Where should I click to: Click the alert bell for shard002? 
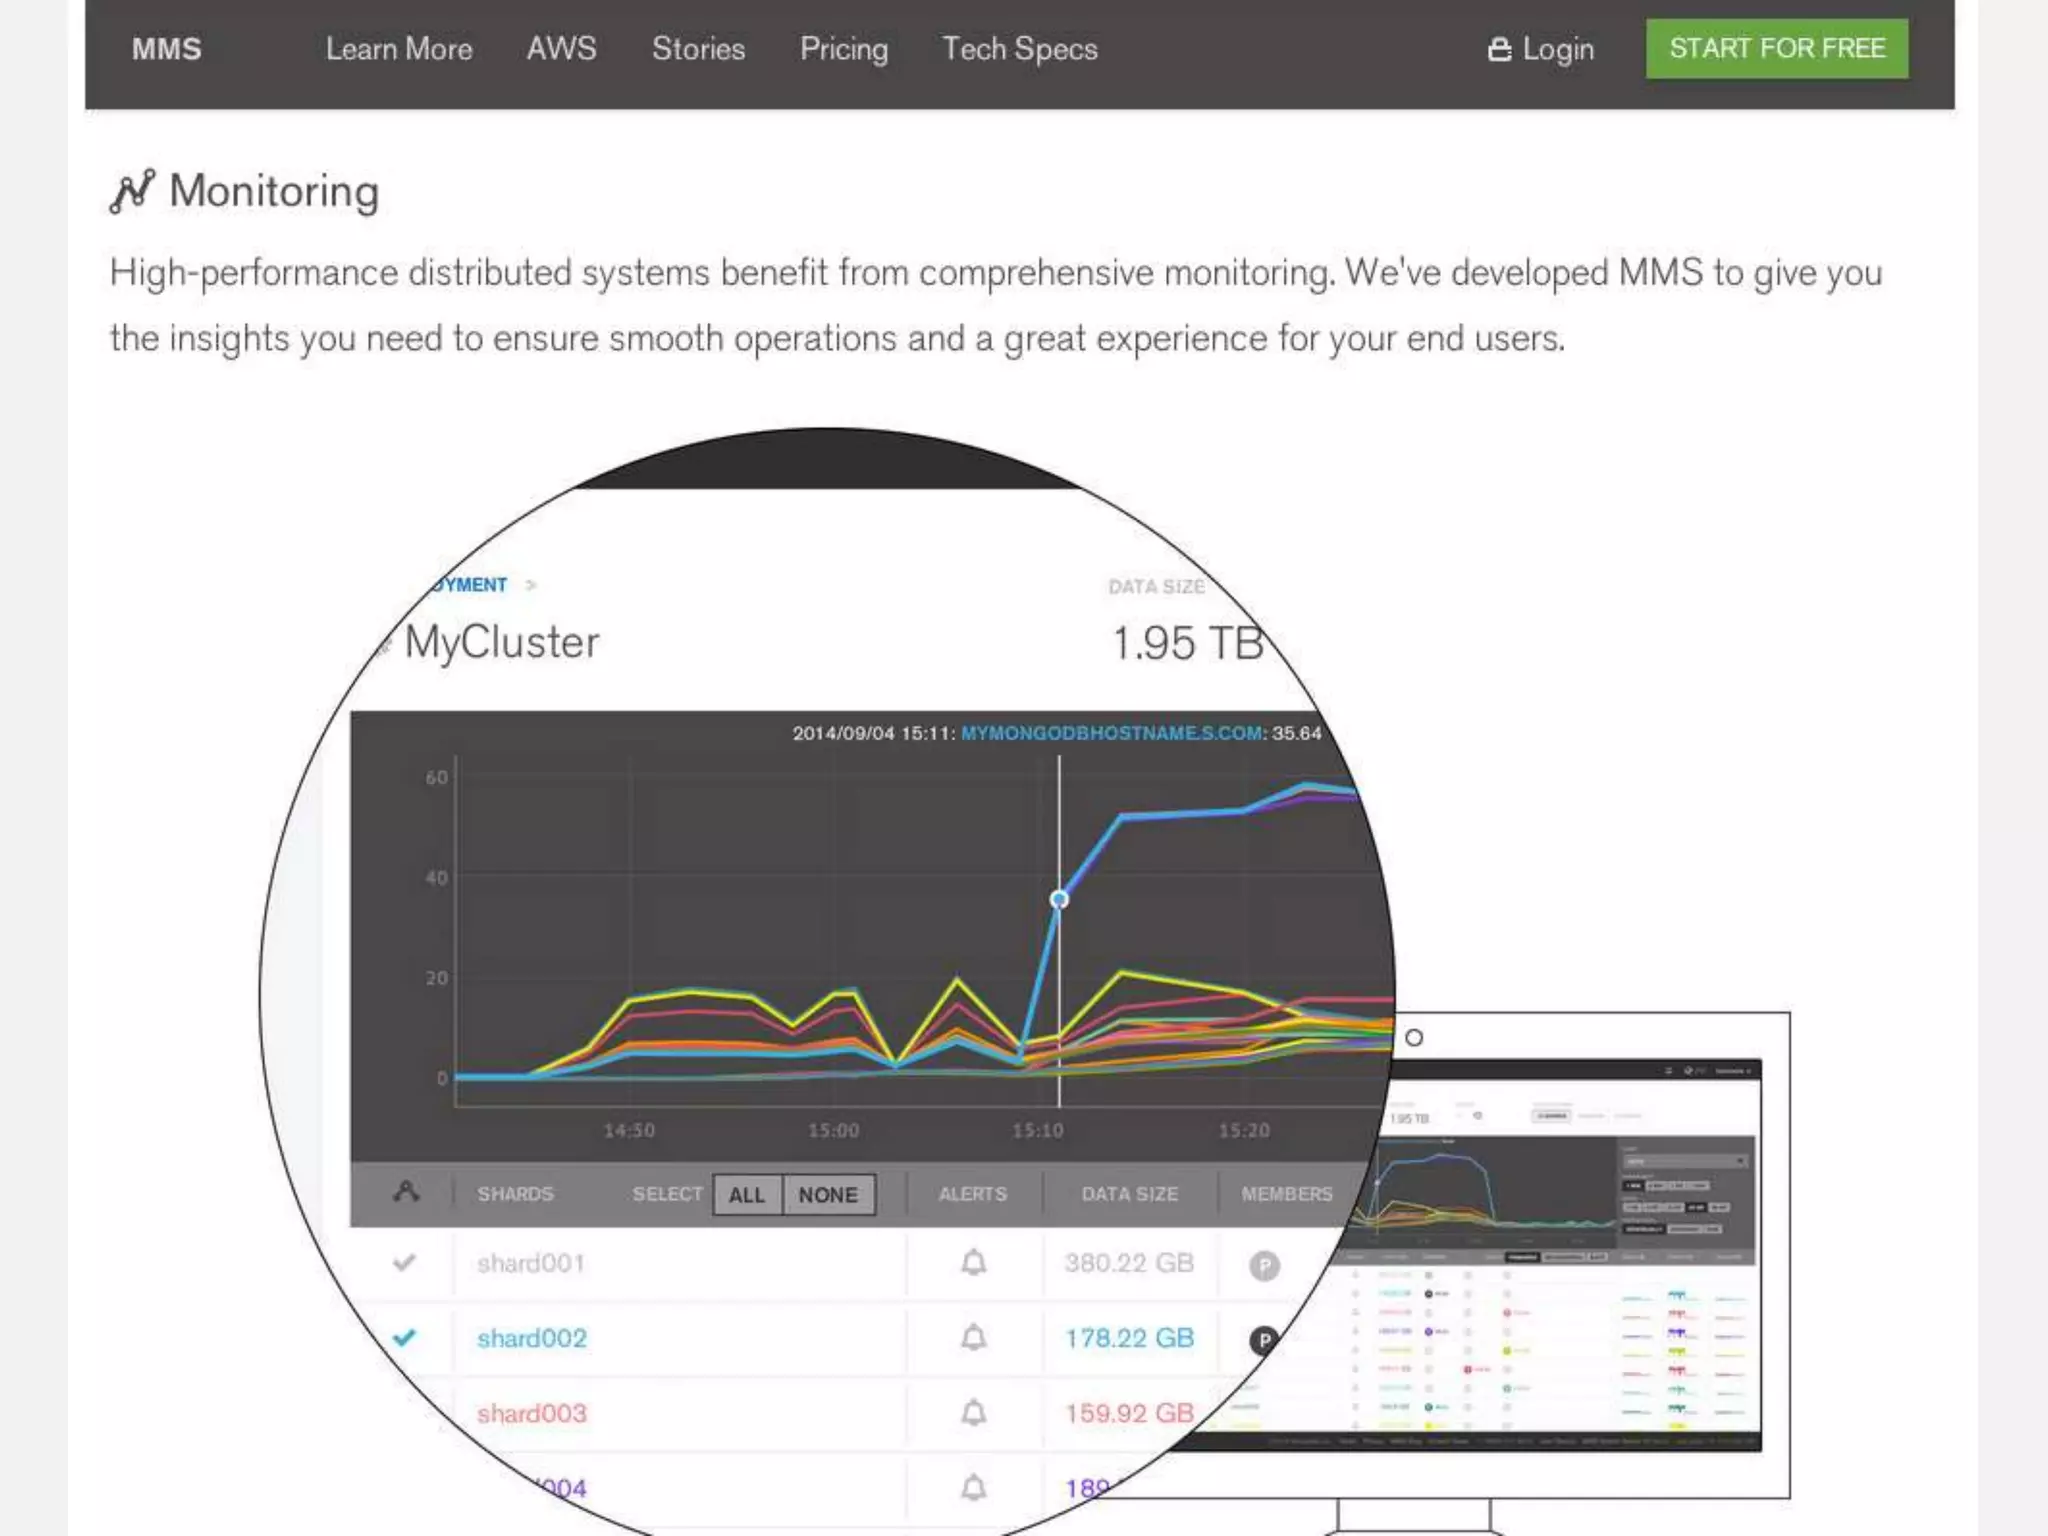pos(973,1338)
